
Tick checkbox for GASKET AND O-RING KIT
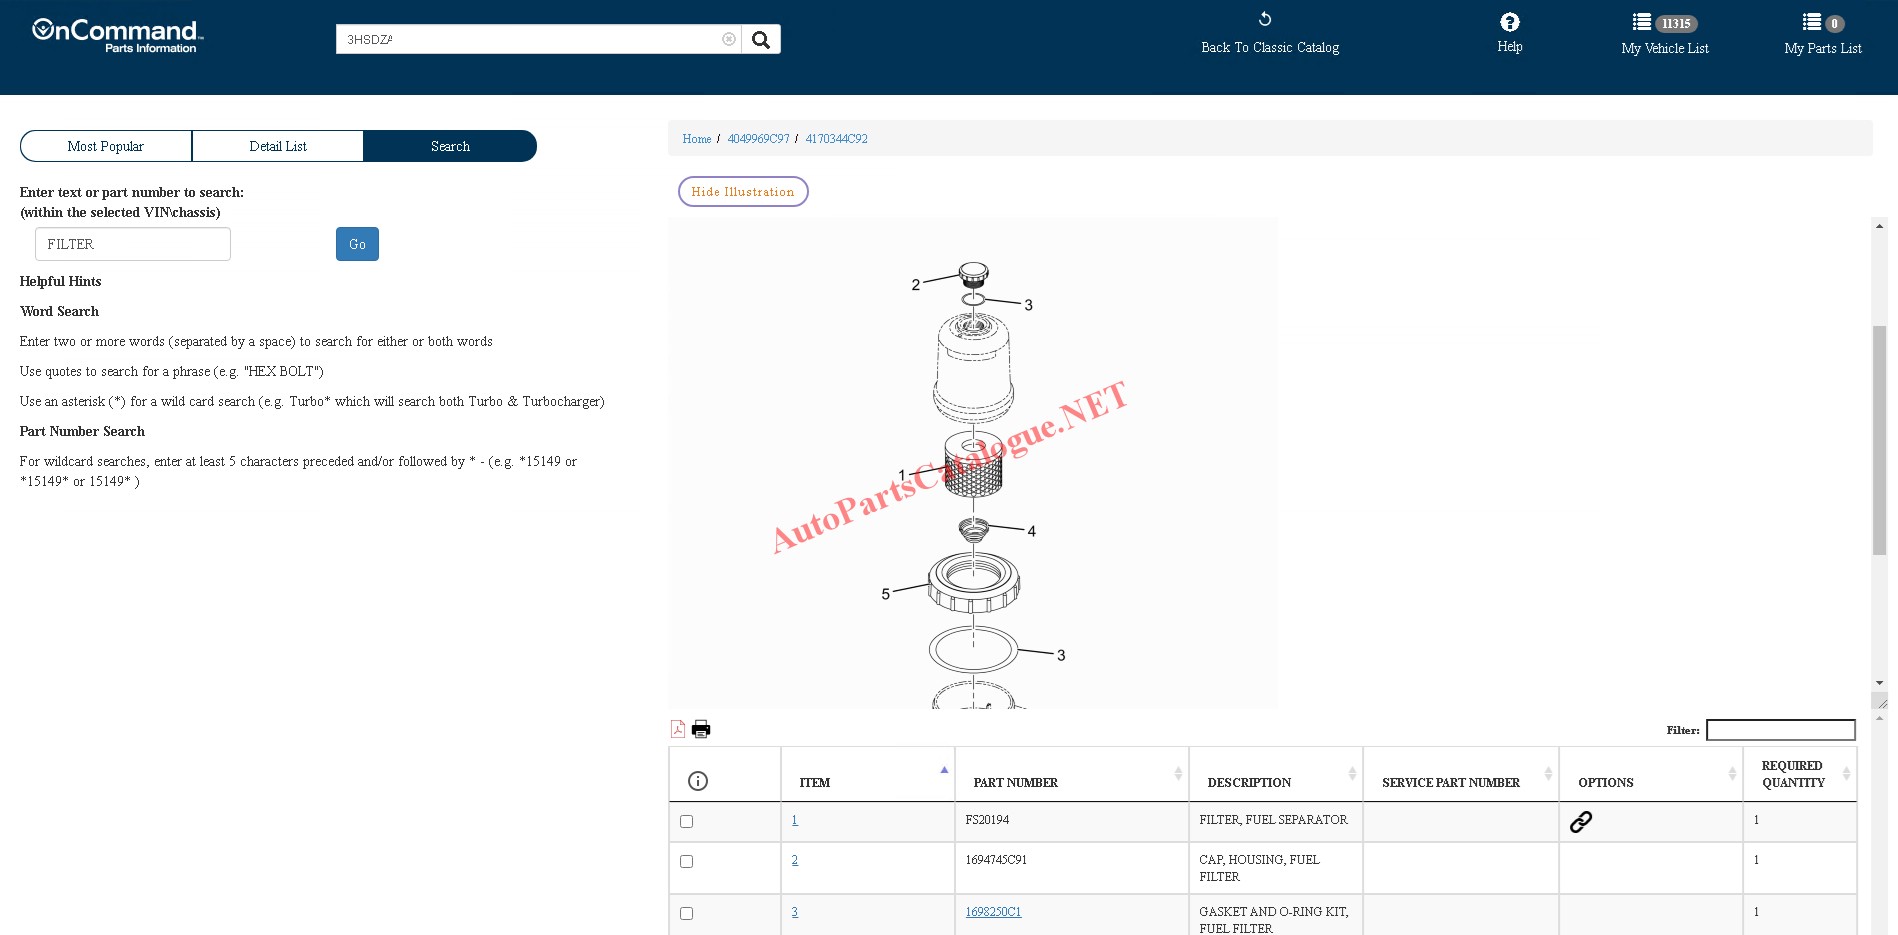(x=686, y=914)
